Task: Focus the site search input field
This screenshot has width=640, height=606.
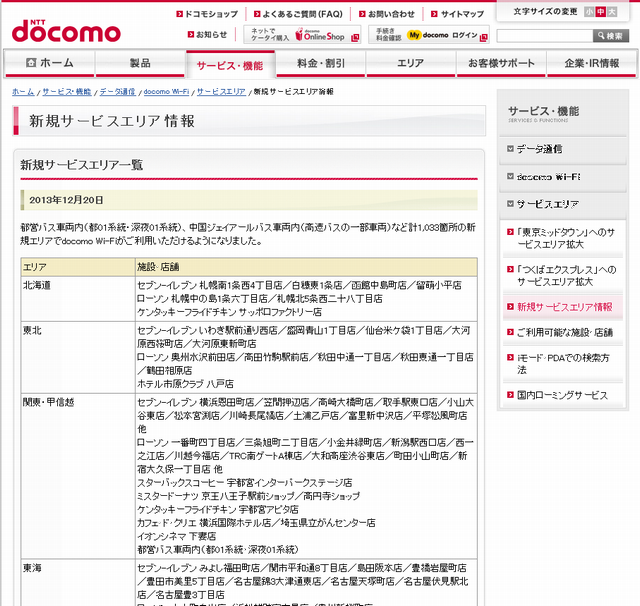Action: coord(545,36)
